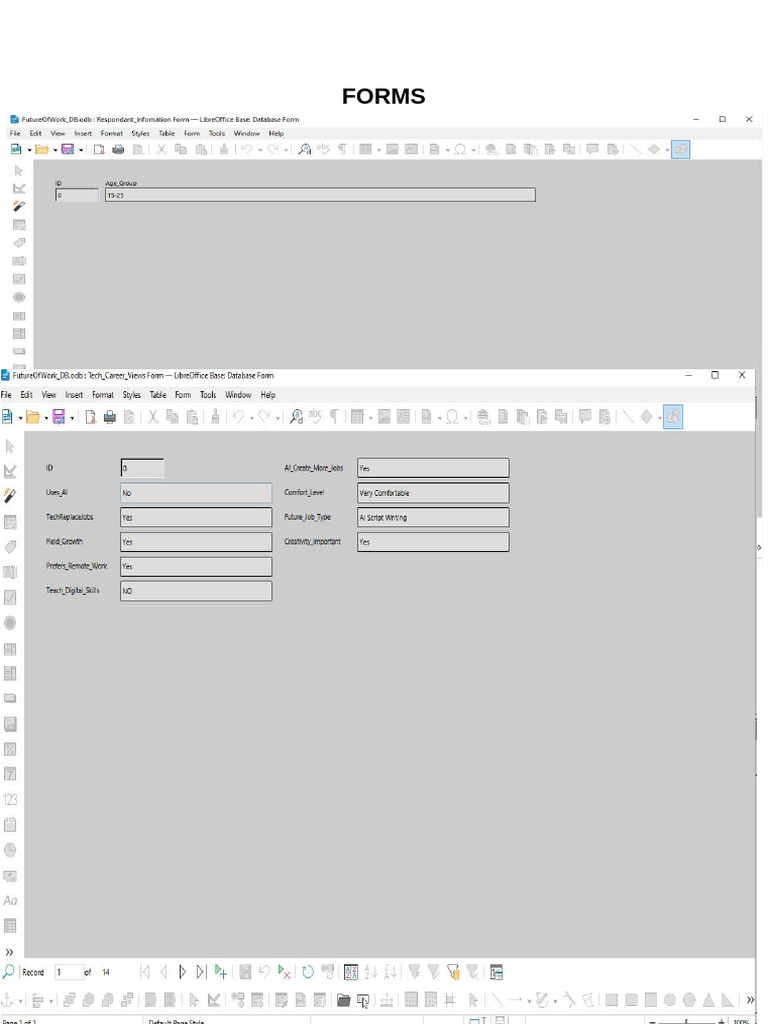Open Window menu in Respondant_Infomation Form
The height and width of the screenshot is (1024, 768).
tap(246, 133)
